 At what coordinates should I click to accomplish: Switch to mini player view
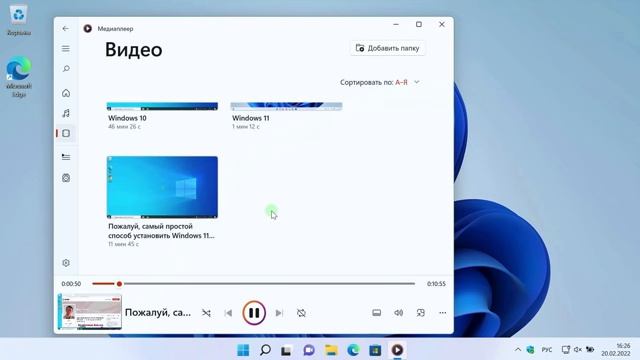coord(420,313)
